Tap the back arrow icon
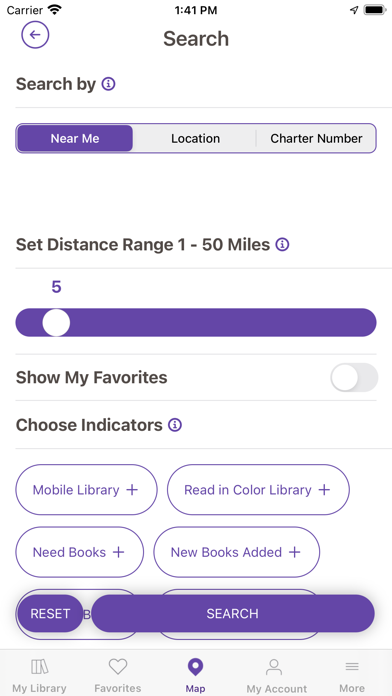392x696 pixels. point(35,35)
